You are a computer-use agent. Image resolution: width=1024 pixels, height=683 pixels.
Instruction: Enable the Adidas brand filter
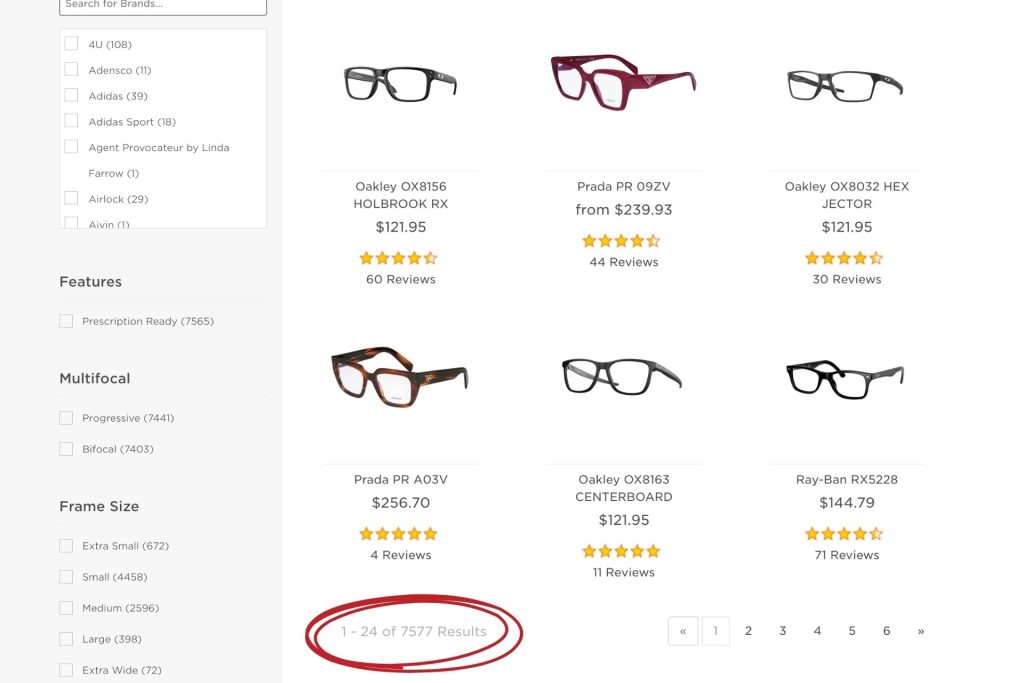click(x=71, y=95)
